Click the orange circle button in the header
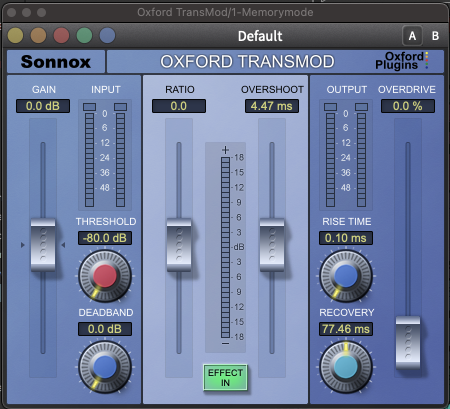This screenshot has width=450, height=409. (38, 35)
